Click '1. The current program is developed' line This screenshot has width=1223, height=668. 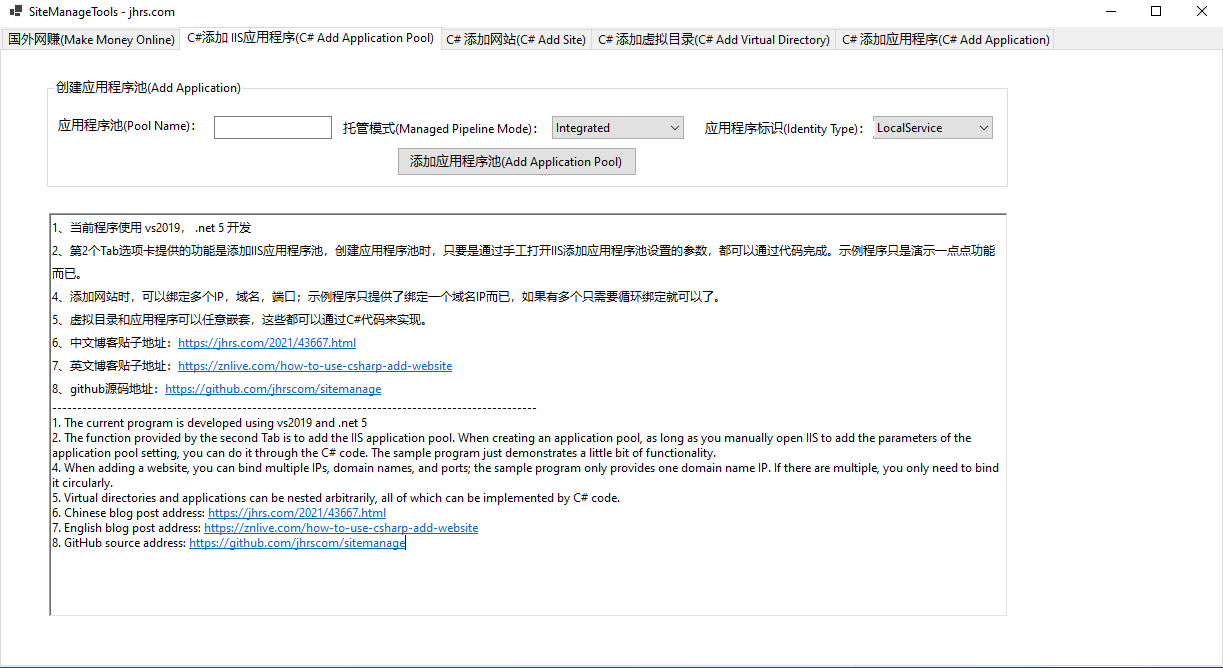tap(210, 423)
